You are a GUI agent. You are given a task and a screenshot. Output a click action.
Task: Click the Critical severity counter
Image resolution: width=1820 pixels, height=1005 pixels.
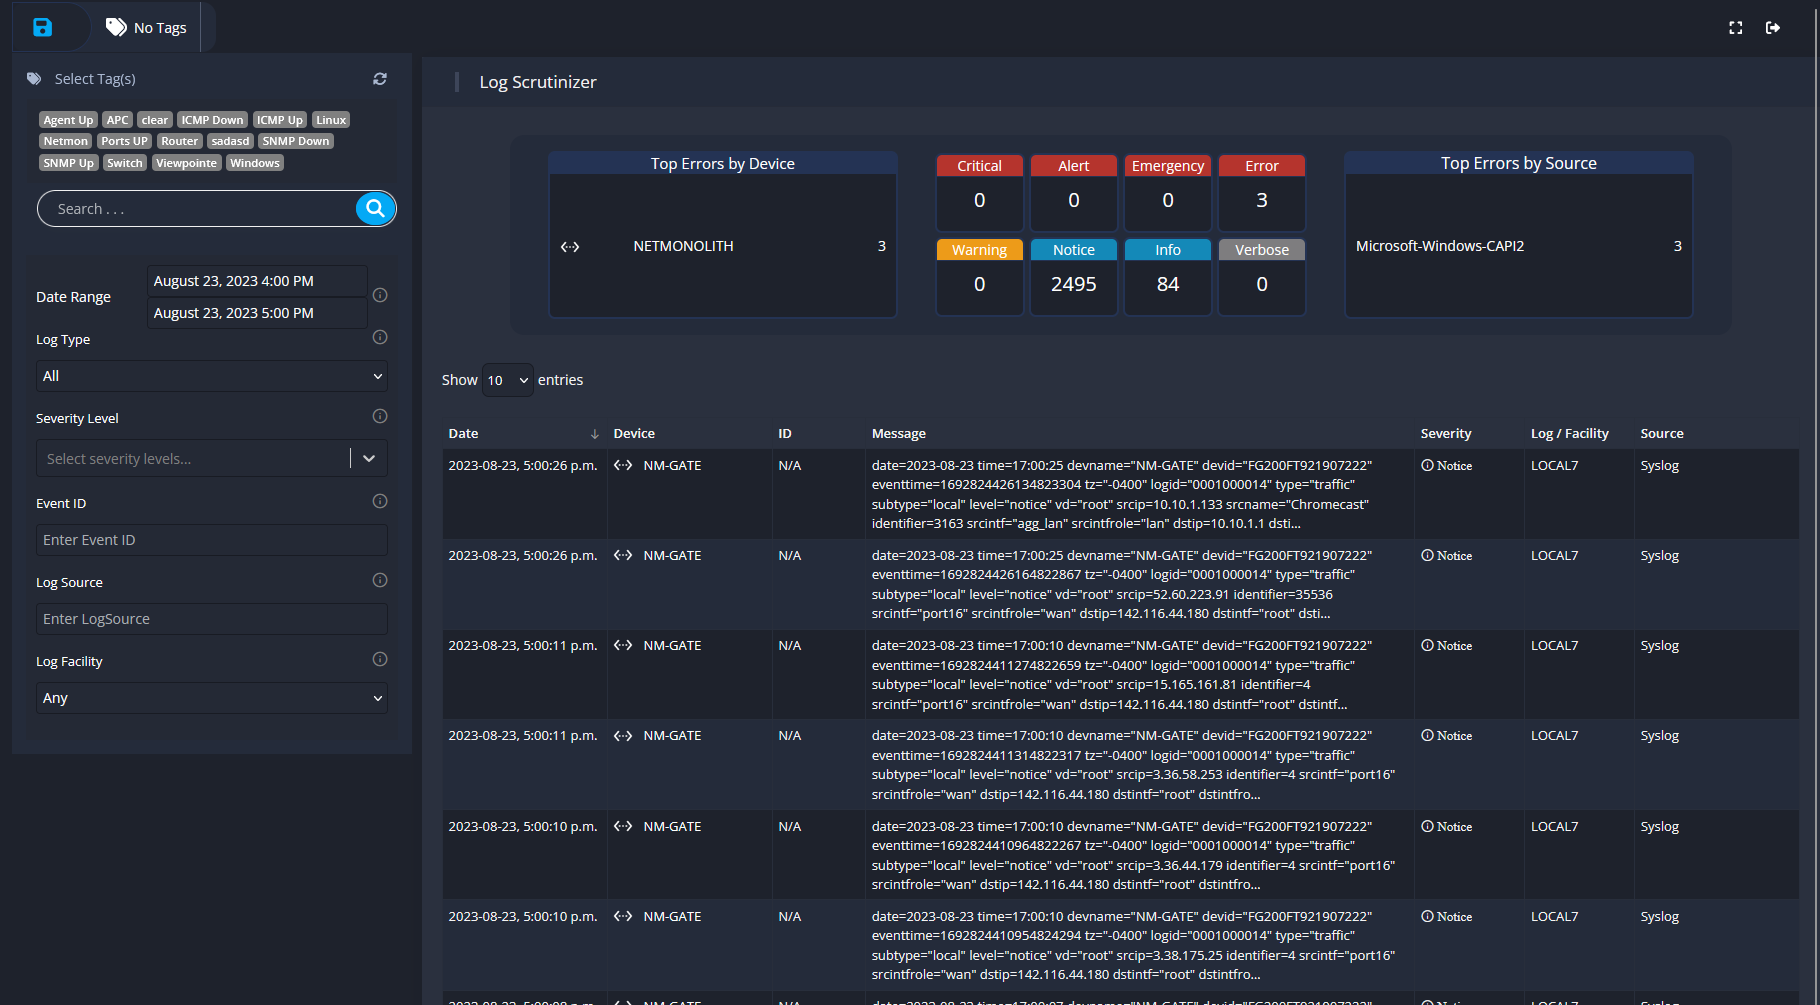(x=979, y=193)
